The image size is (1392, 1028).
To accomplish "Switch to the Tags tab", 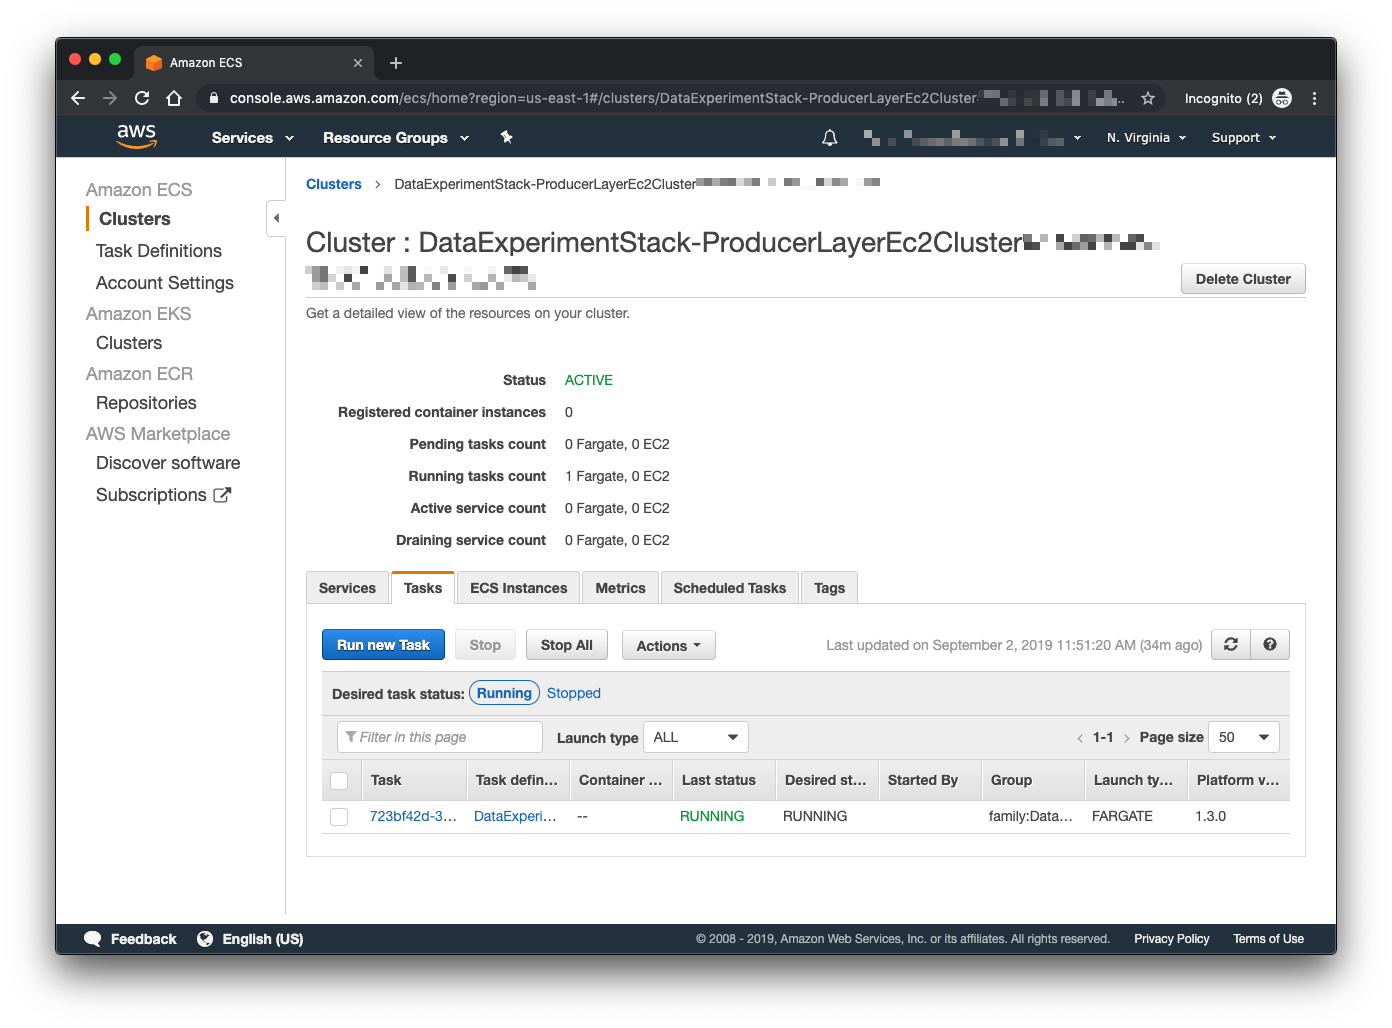I will pyautogui.click(x=830, y=588).
